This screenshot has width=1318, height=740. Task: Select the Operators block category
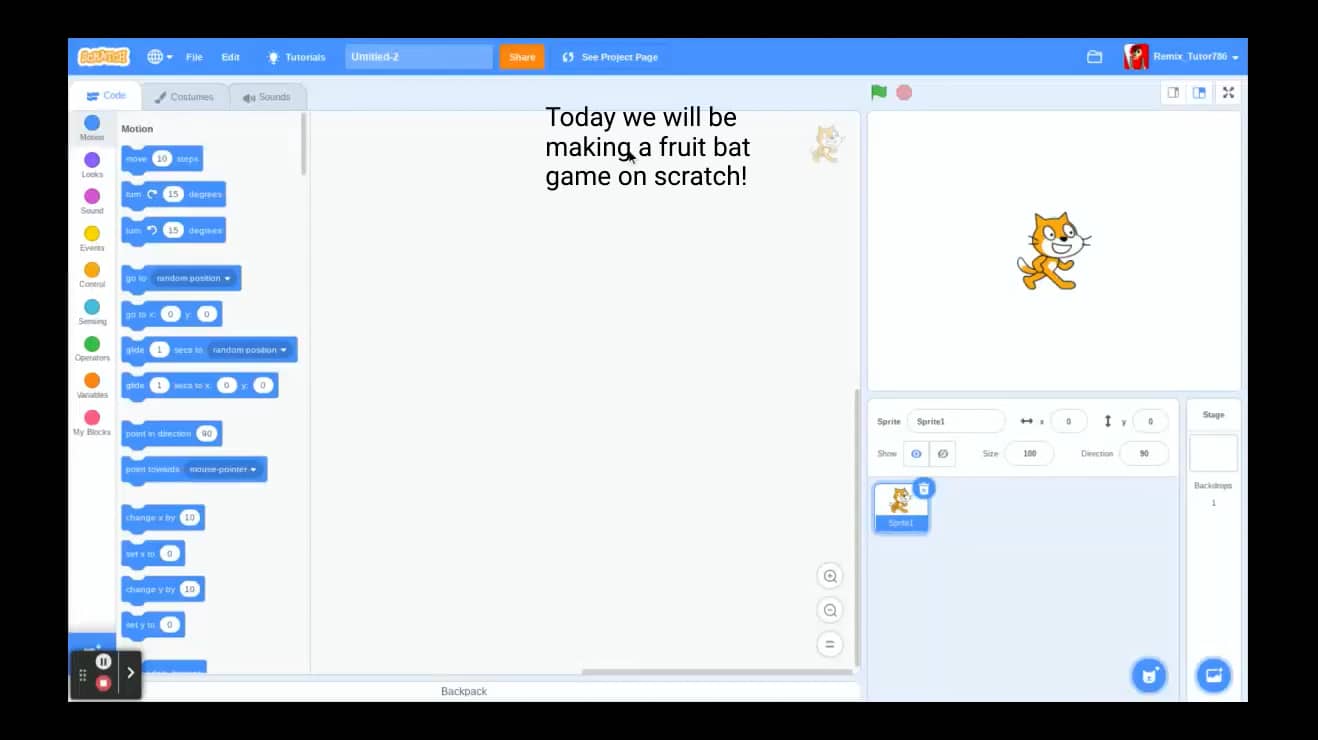coord(92,349)
